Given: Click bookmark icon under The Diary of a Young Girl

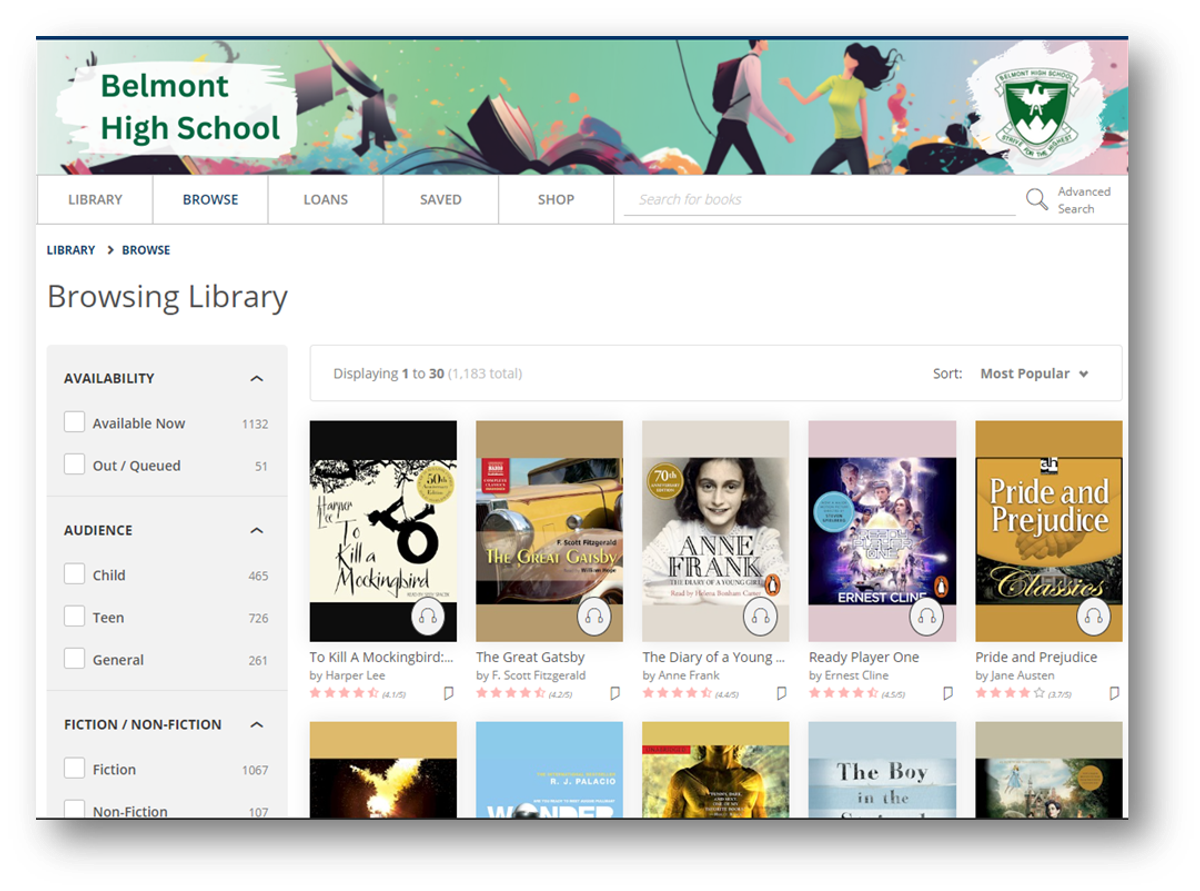Looking at the screenshot, I should point(781,693).
